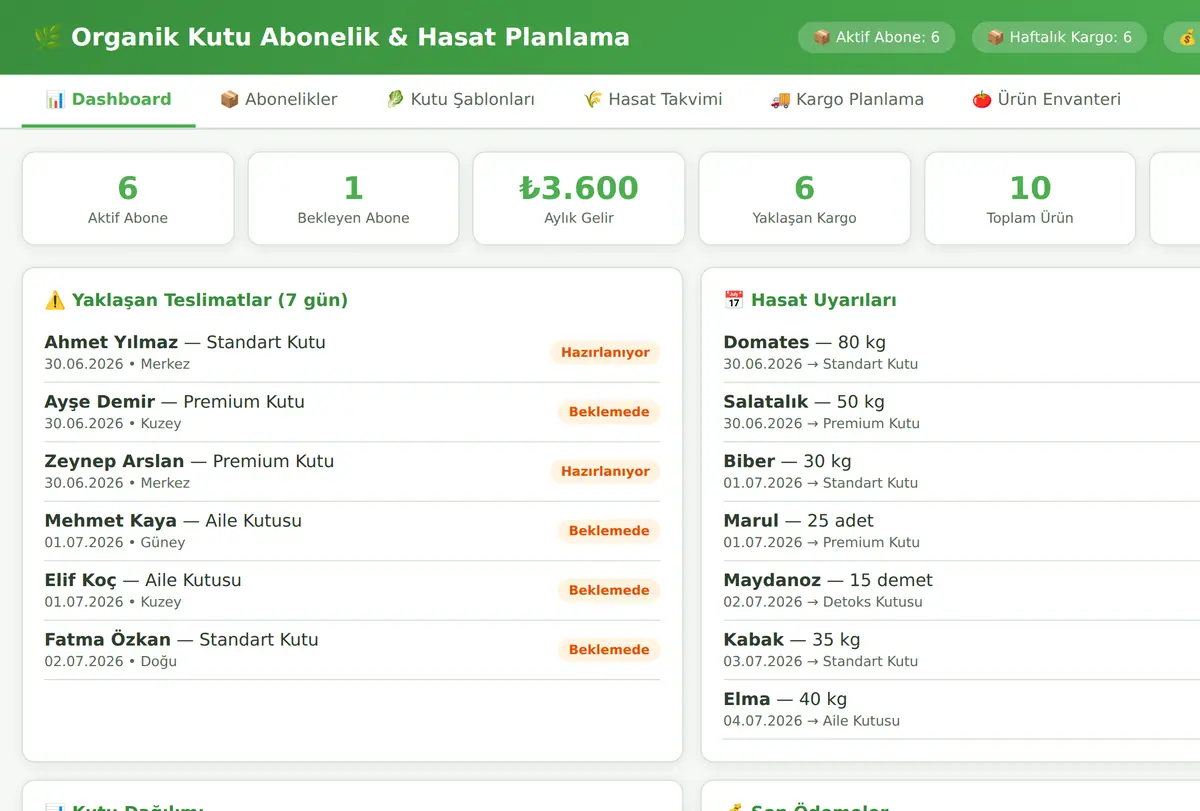Click the Haftalık Kargo: 6 header badge
This screenshot has width=1200, height=811.
pyautogui.click(x=1059, y=37)
